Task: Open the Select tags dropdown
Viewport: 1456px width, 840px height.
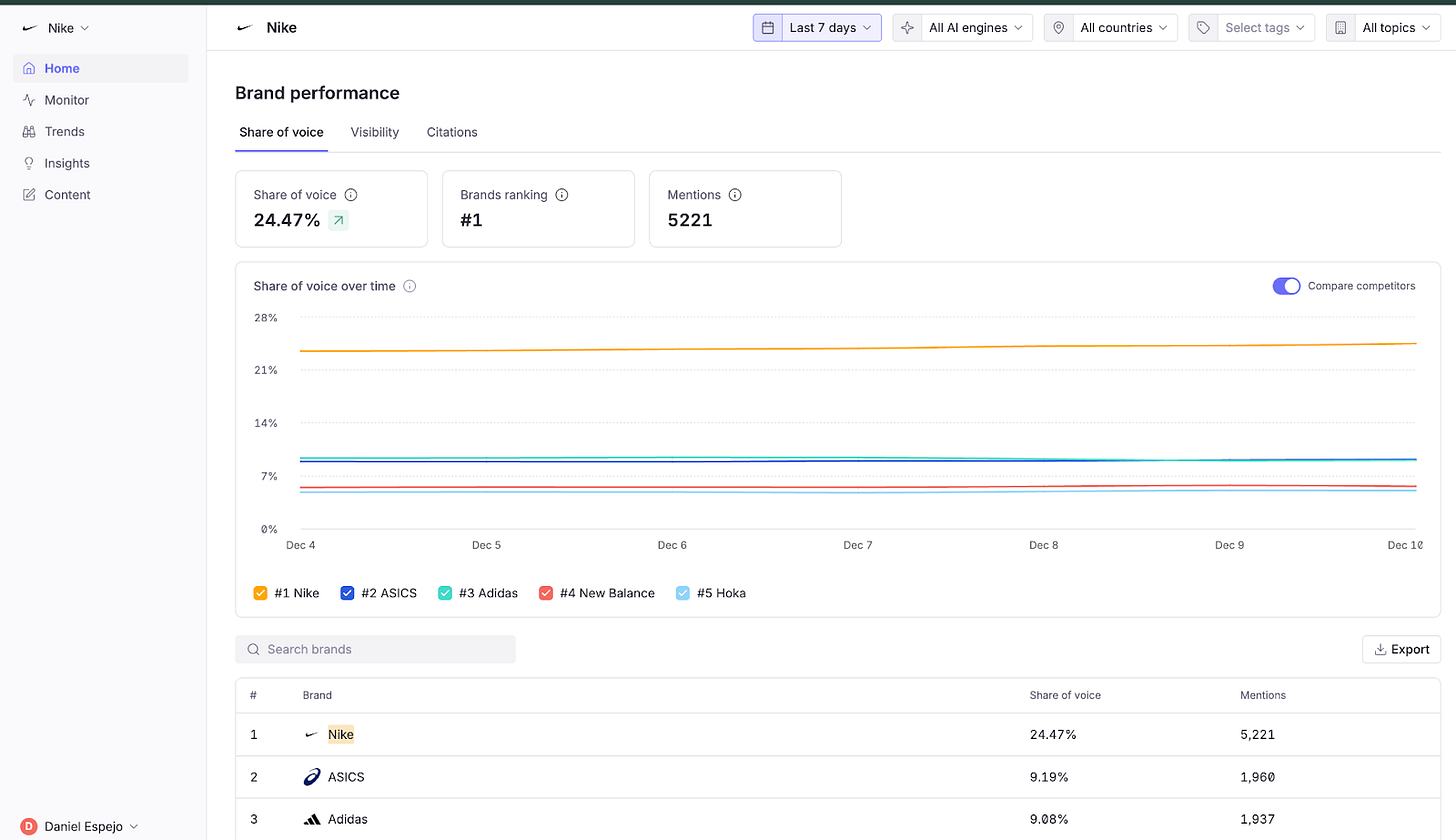Action: [x=1252, y=28]
